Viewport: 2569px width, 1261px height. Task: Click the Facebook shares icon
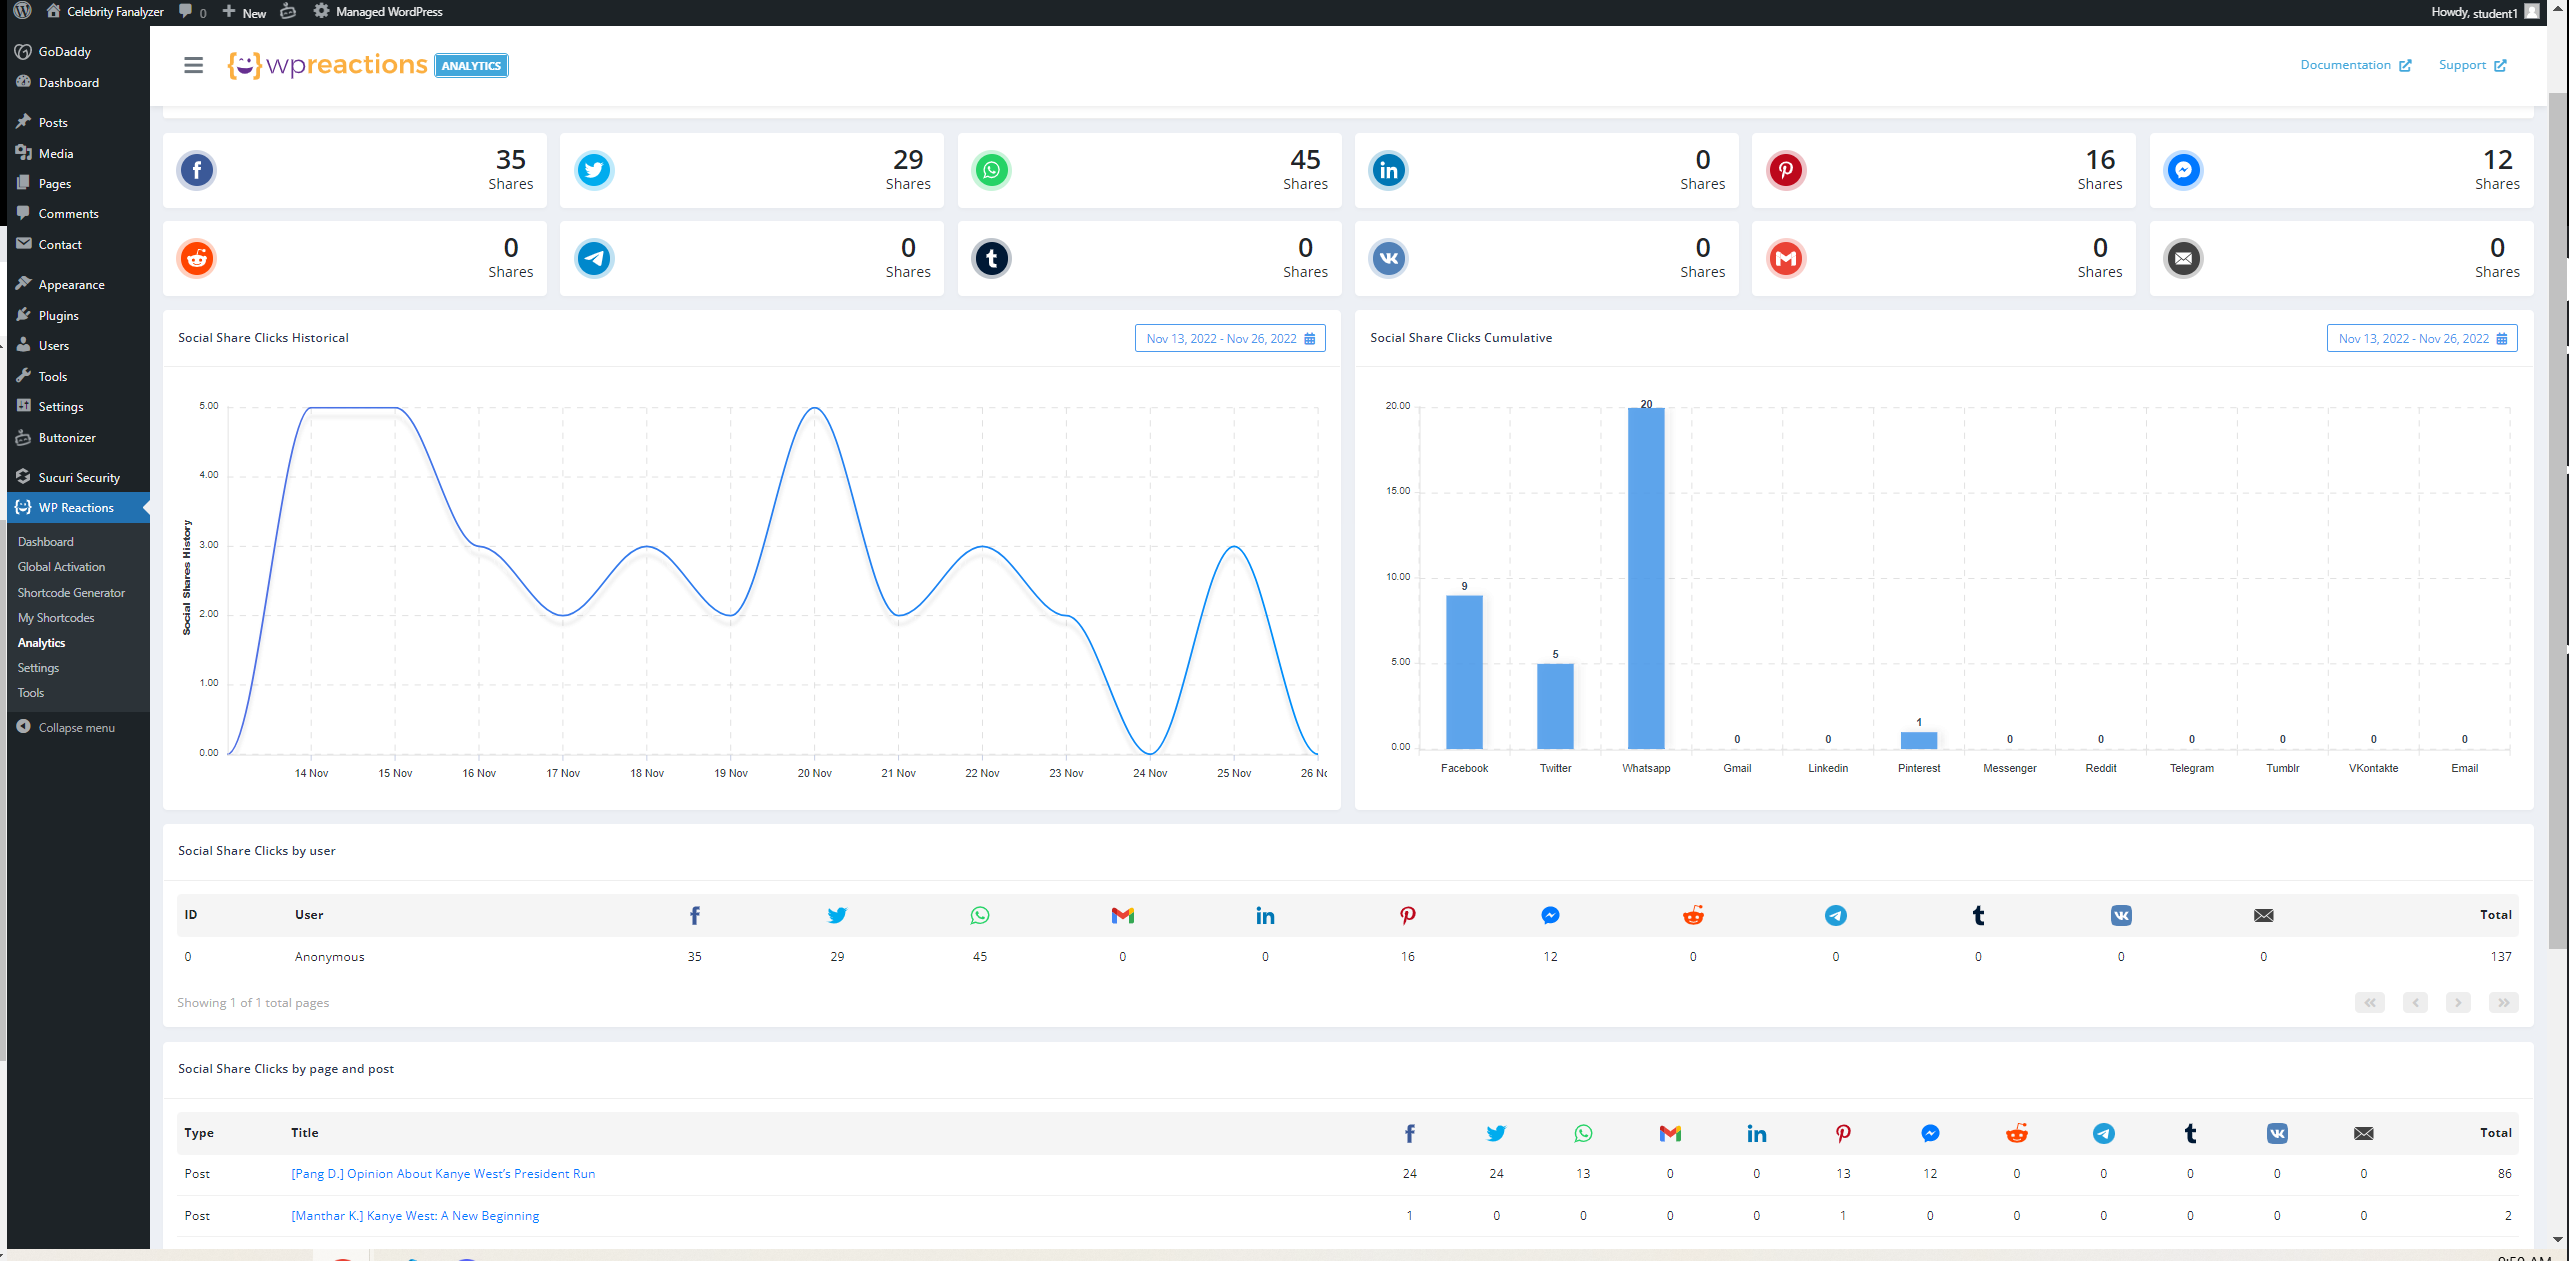point(196,170)
